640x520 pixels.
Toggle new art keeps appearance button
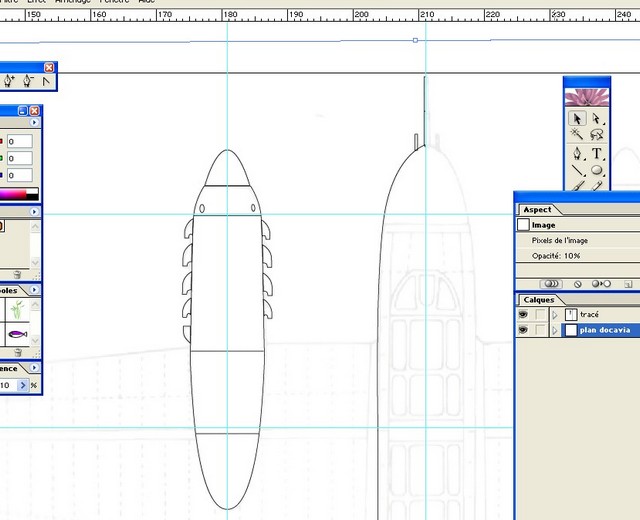coord(551,284)
